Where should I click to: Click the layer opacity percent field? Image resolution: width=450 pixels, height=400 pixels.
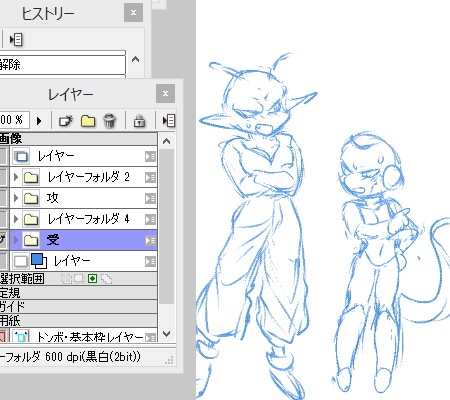pos(14,120)
